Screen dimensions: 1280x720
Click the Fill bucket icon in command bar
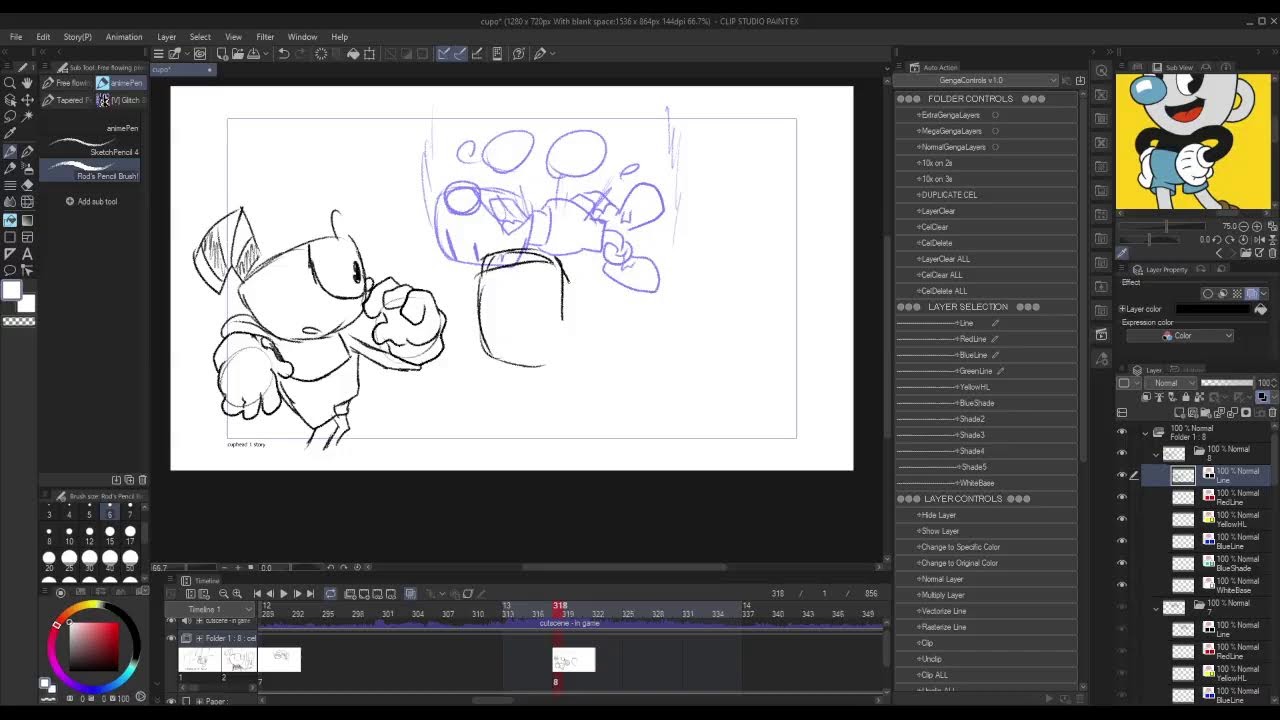pyautogui.click(x=353, y=54)
